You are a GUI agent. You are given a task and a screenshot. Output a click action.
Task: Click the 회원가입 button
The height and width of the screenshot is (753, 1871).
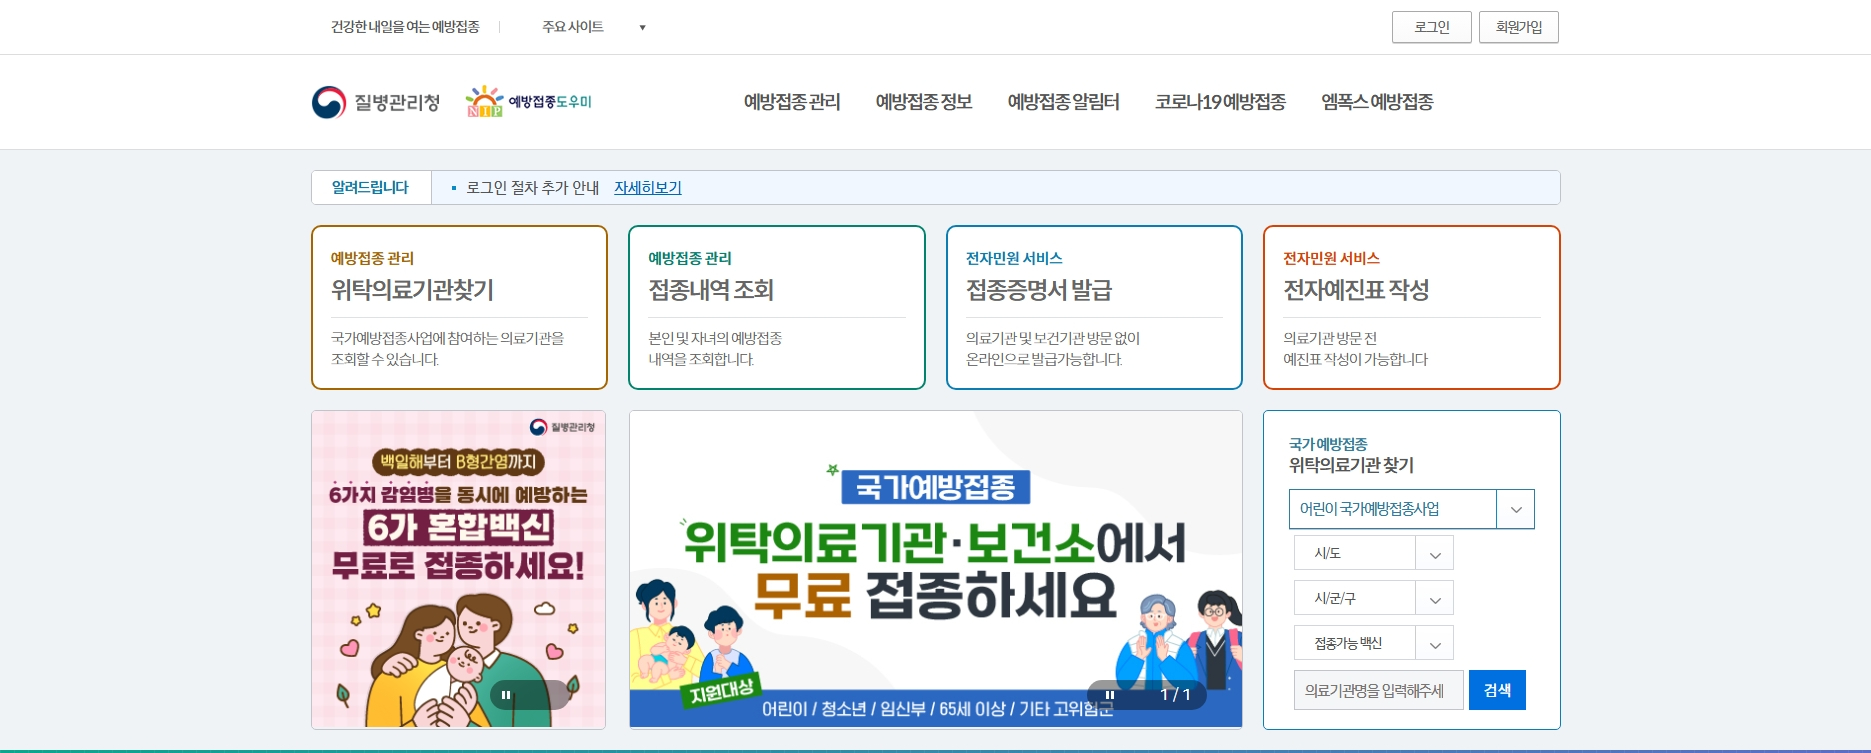pyautogui.click(x=1519, y=27)
